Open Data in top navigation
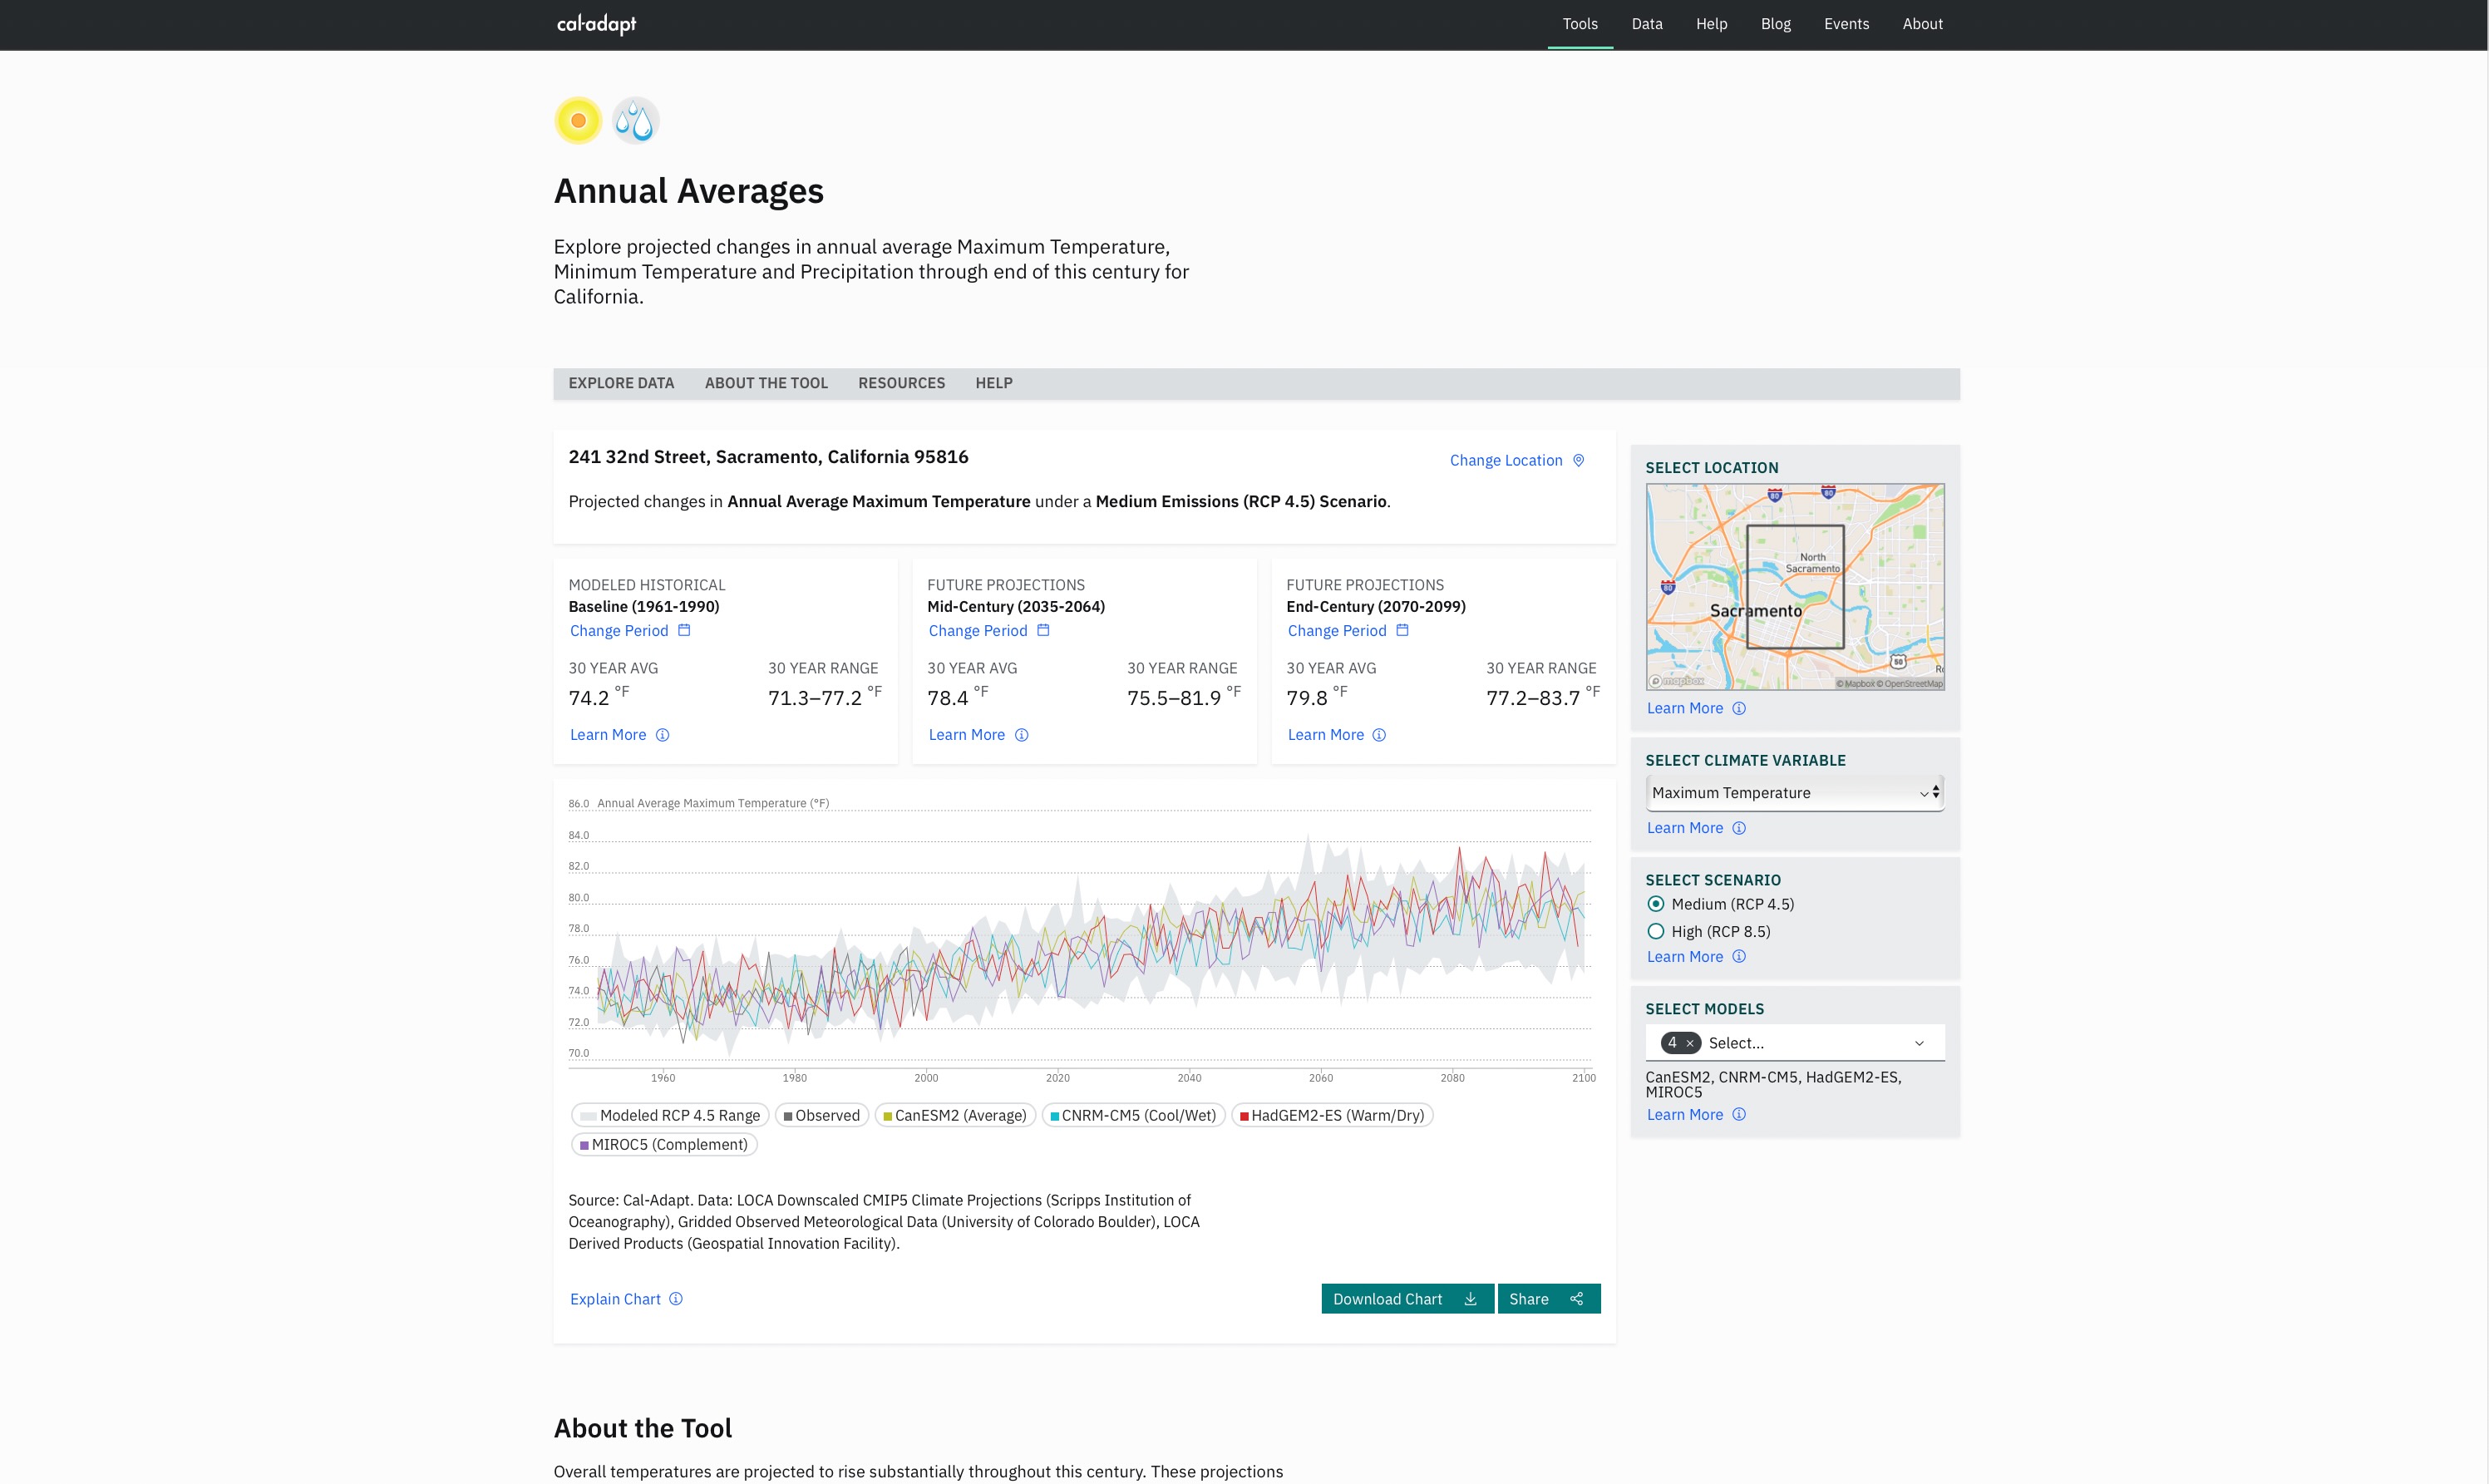The image size is (2489, 1484). point(1647,24)
